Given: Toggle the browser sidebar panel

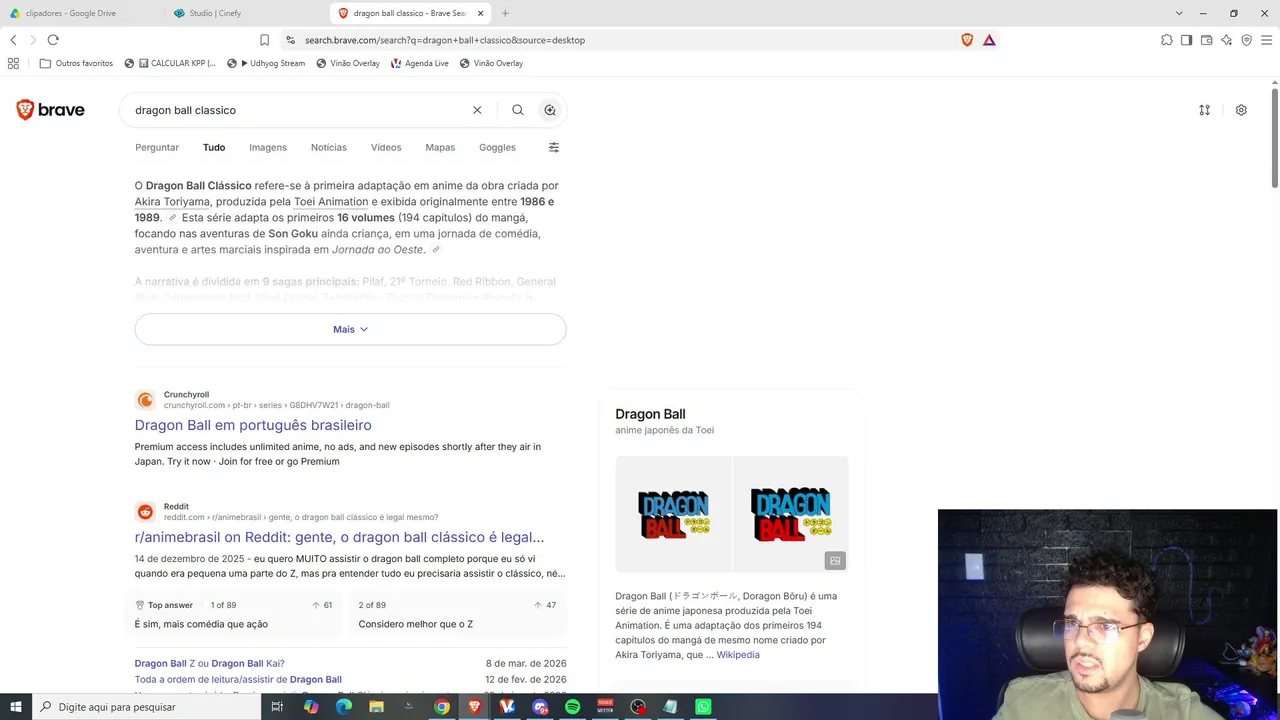Looking at the screenshot, I should (1186, 40).
